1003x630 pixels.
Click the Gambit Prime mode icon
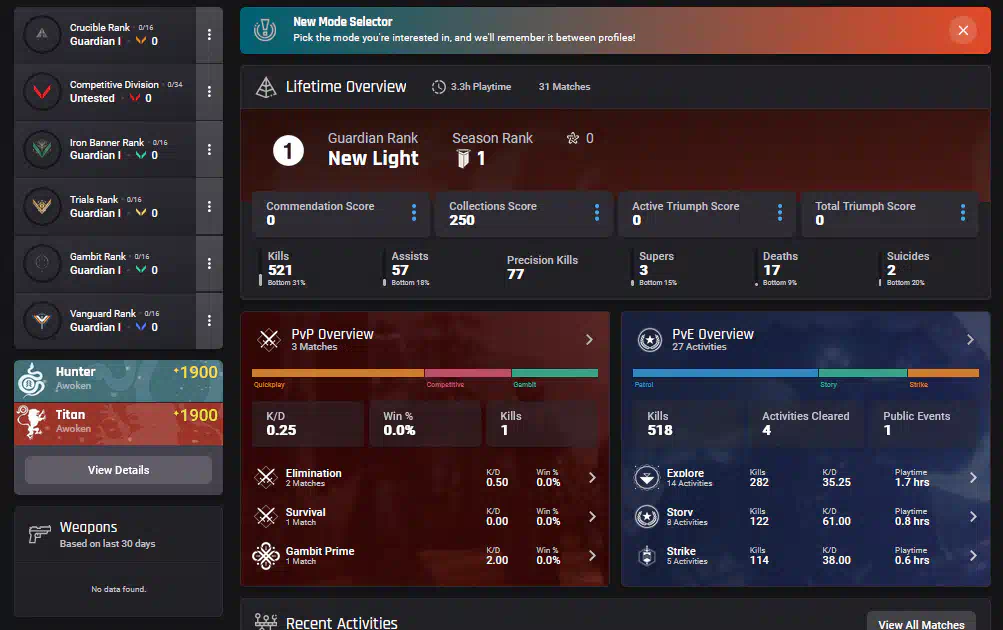[265, 556]
